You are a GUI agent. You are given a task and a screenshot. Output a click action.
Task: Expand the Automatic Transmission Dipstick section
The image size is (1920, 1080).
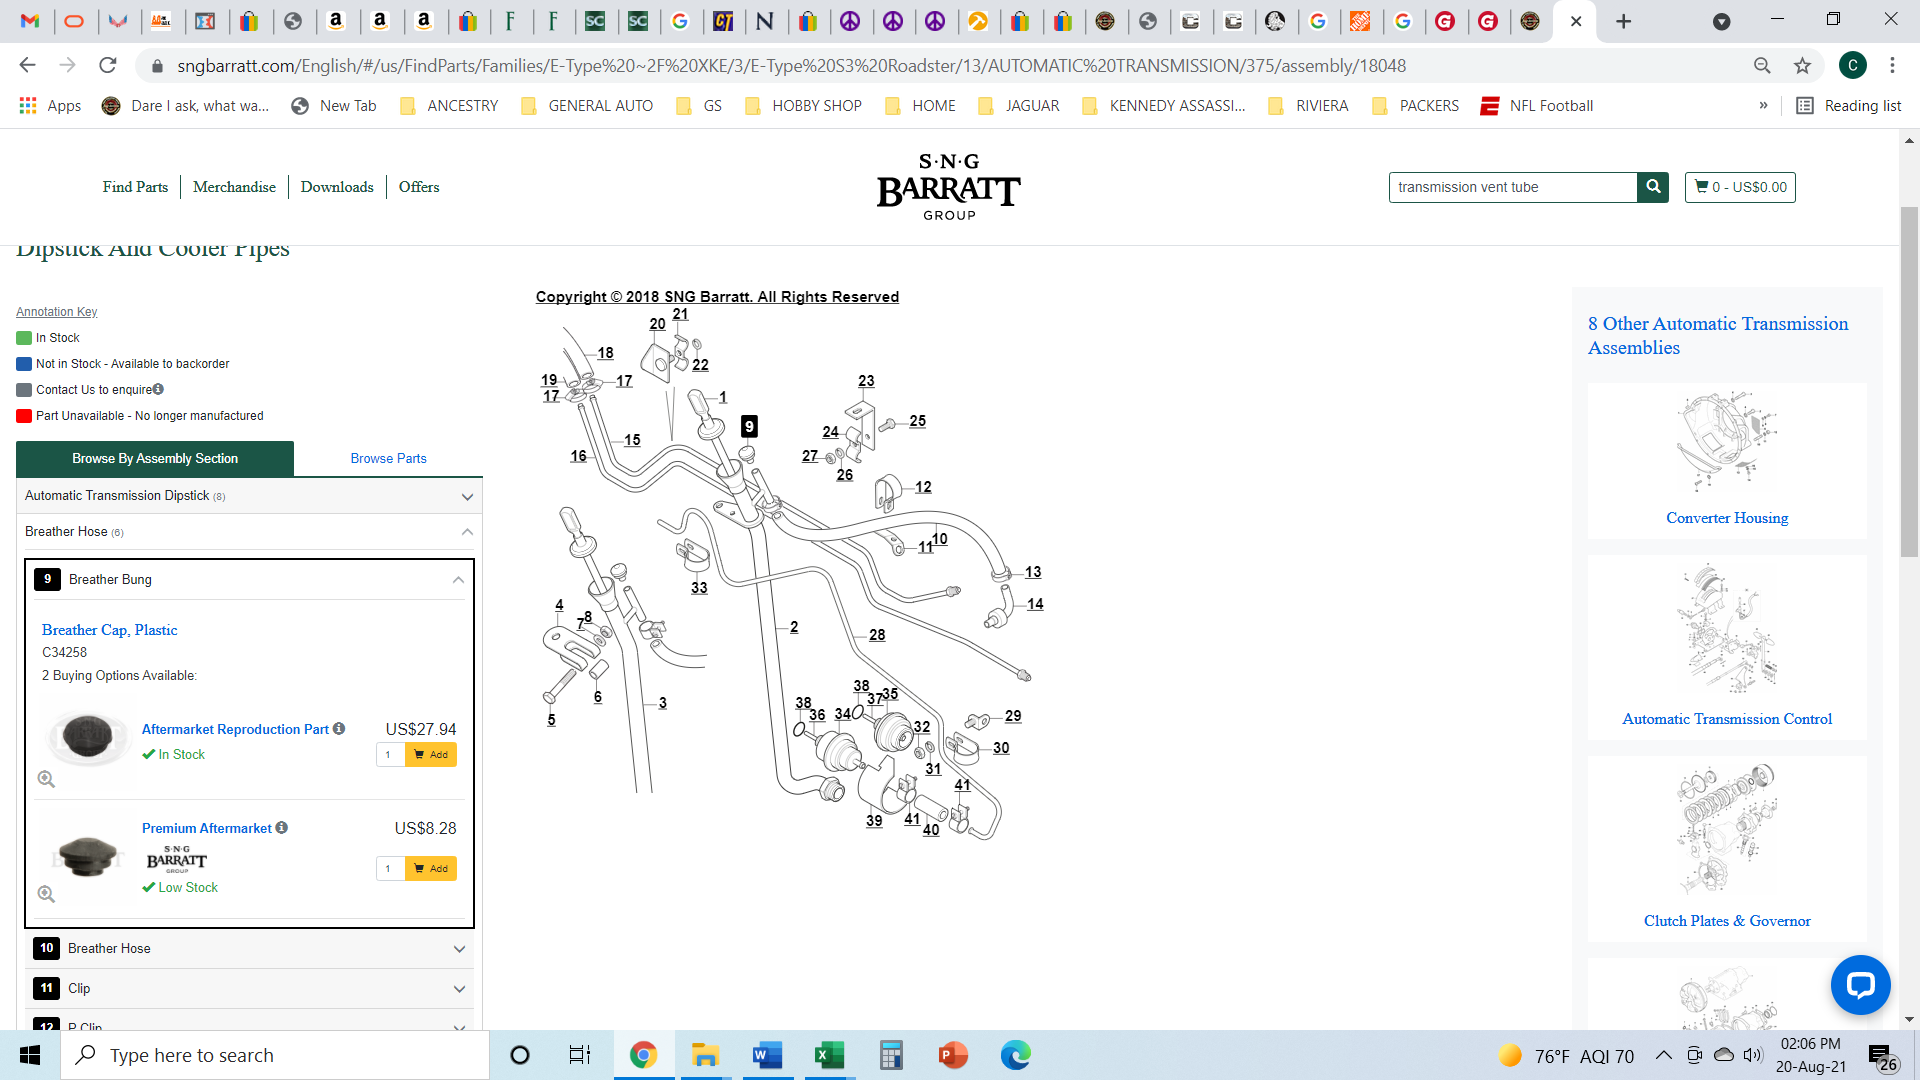(x=249, y=496)
